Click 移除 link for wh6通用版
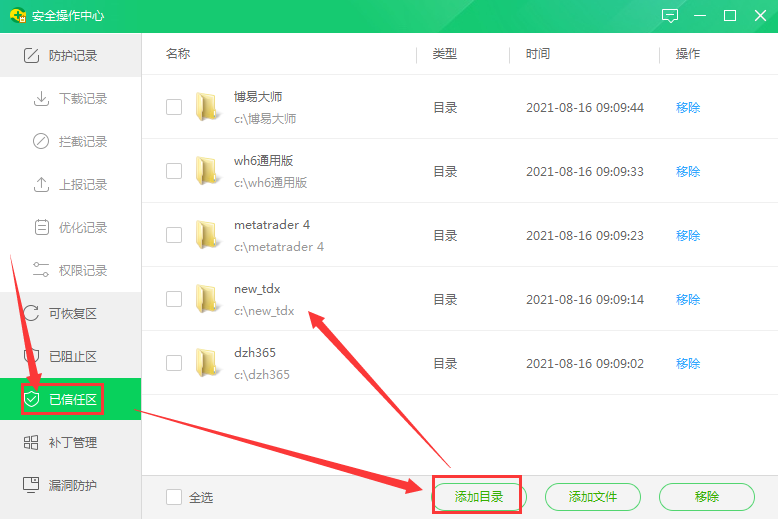778x519 pixels. point(688,171)
